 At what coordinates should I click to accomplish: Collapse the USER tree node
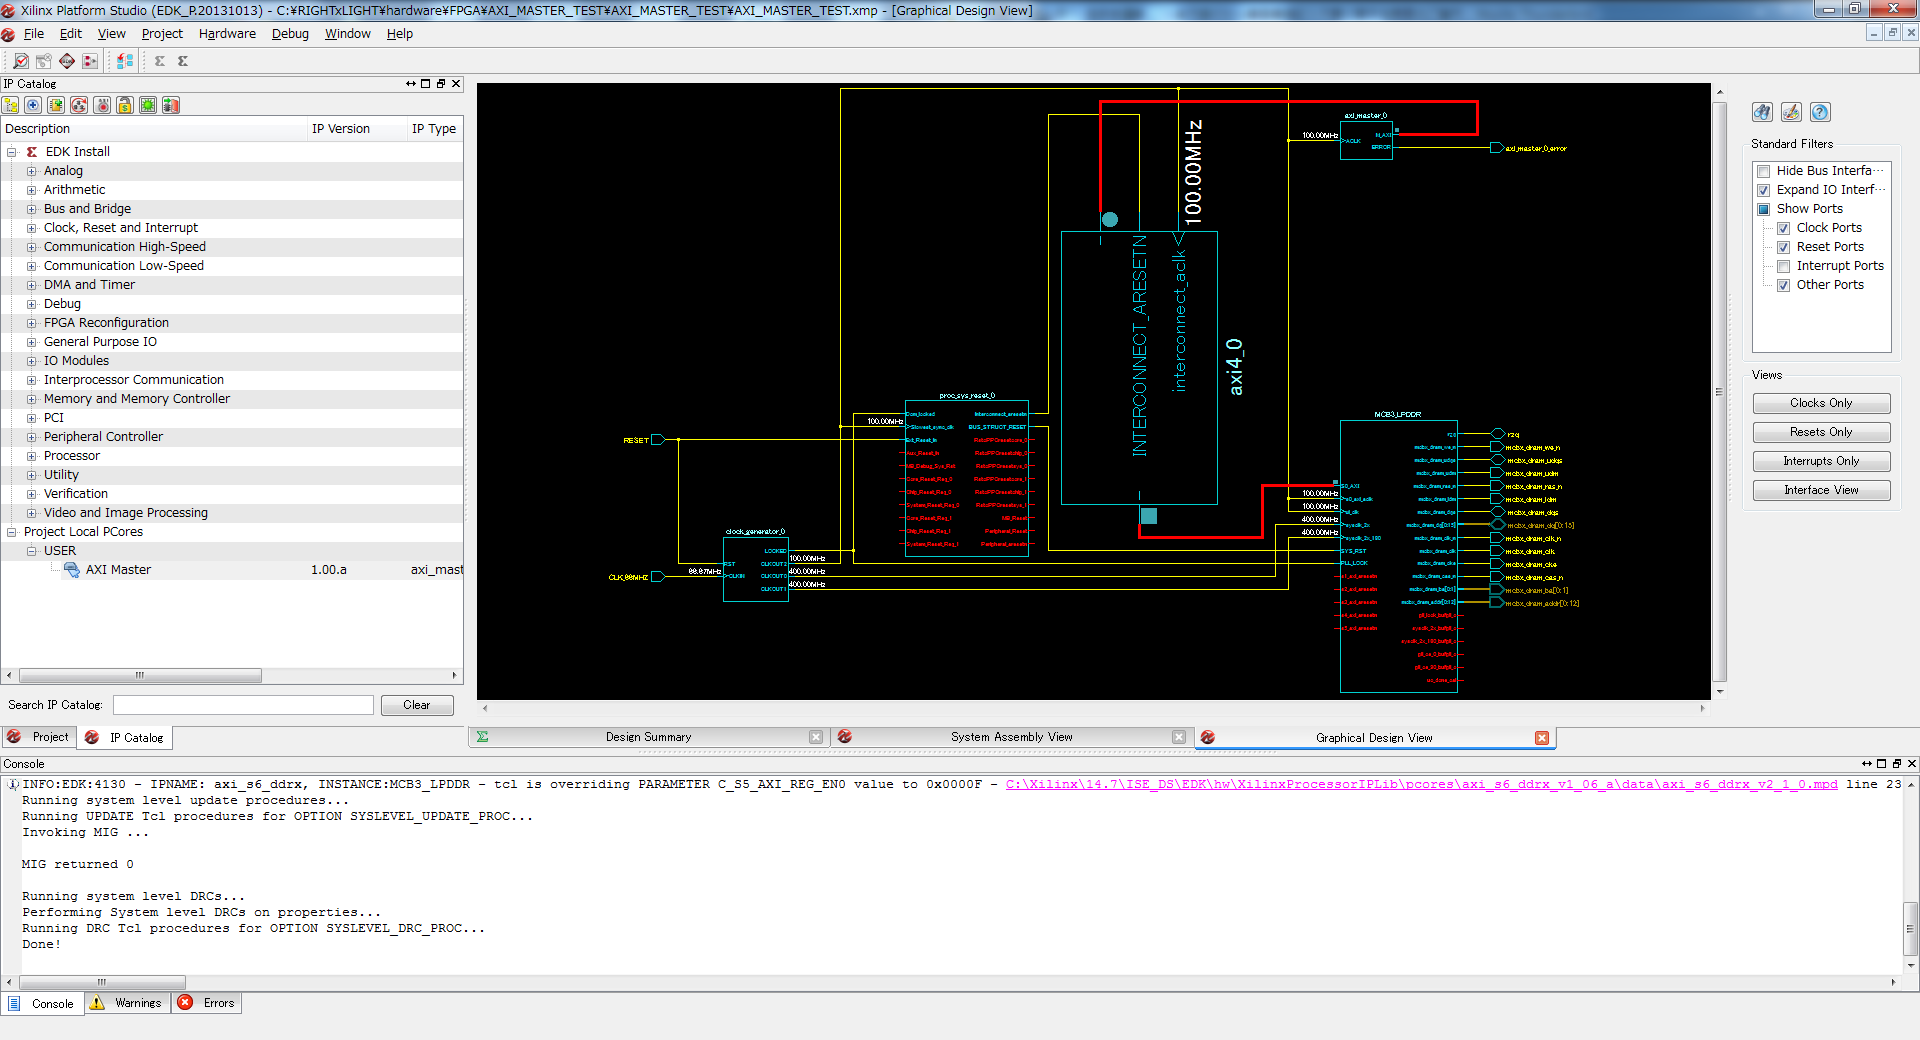(x=31, y=551)
